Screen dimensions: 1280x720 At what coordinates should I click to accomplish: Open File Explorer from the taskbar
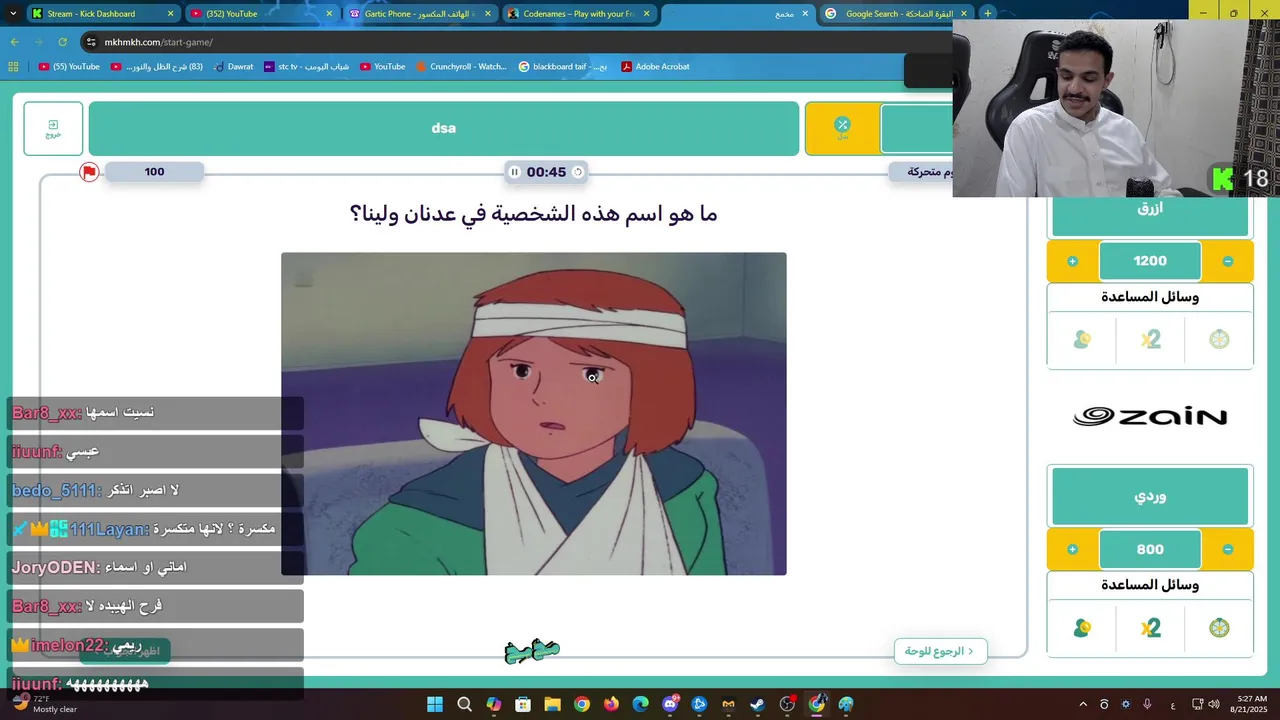(x=552, y=704)
